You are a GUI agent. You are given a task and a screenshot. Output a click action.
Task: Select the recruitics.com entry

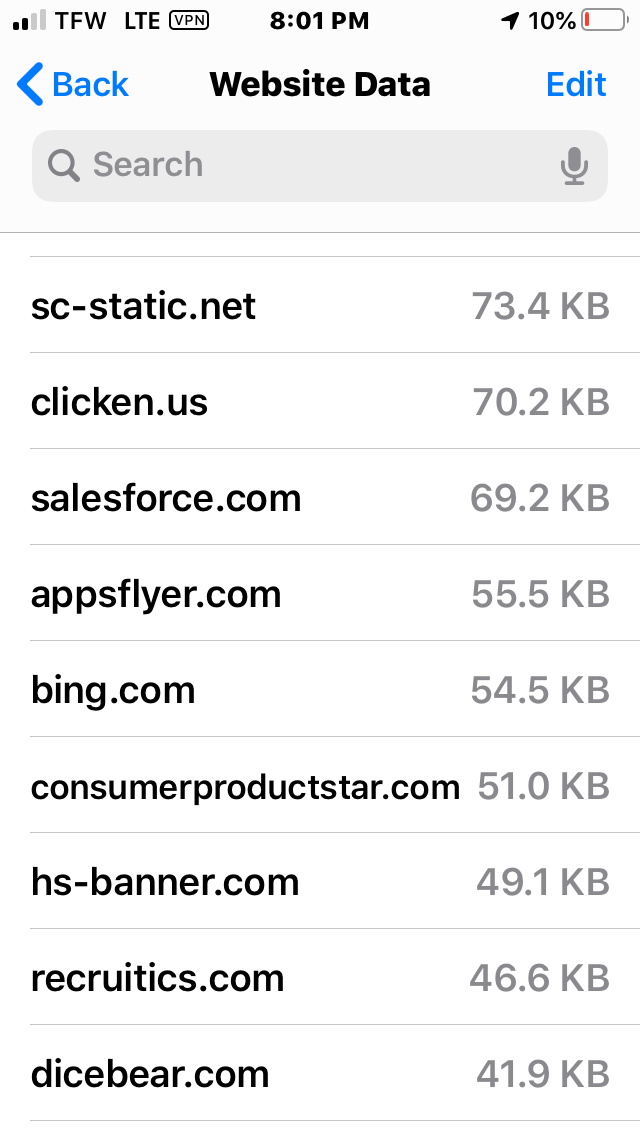320,977
